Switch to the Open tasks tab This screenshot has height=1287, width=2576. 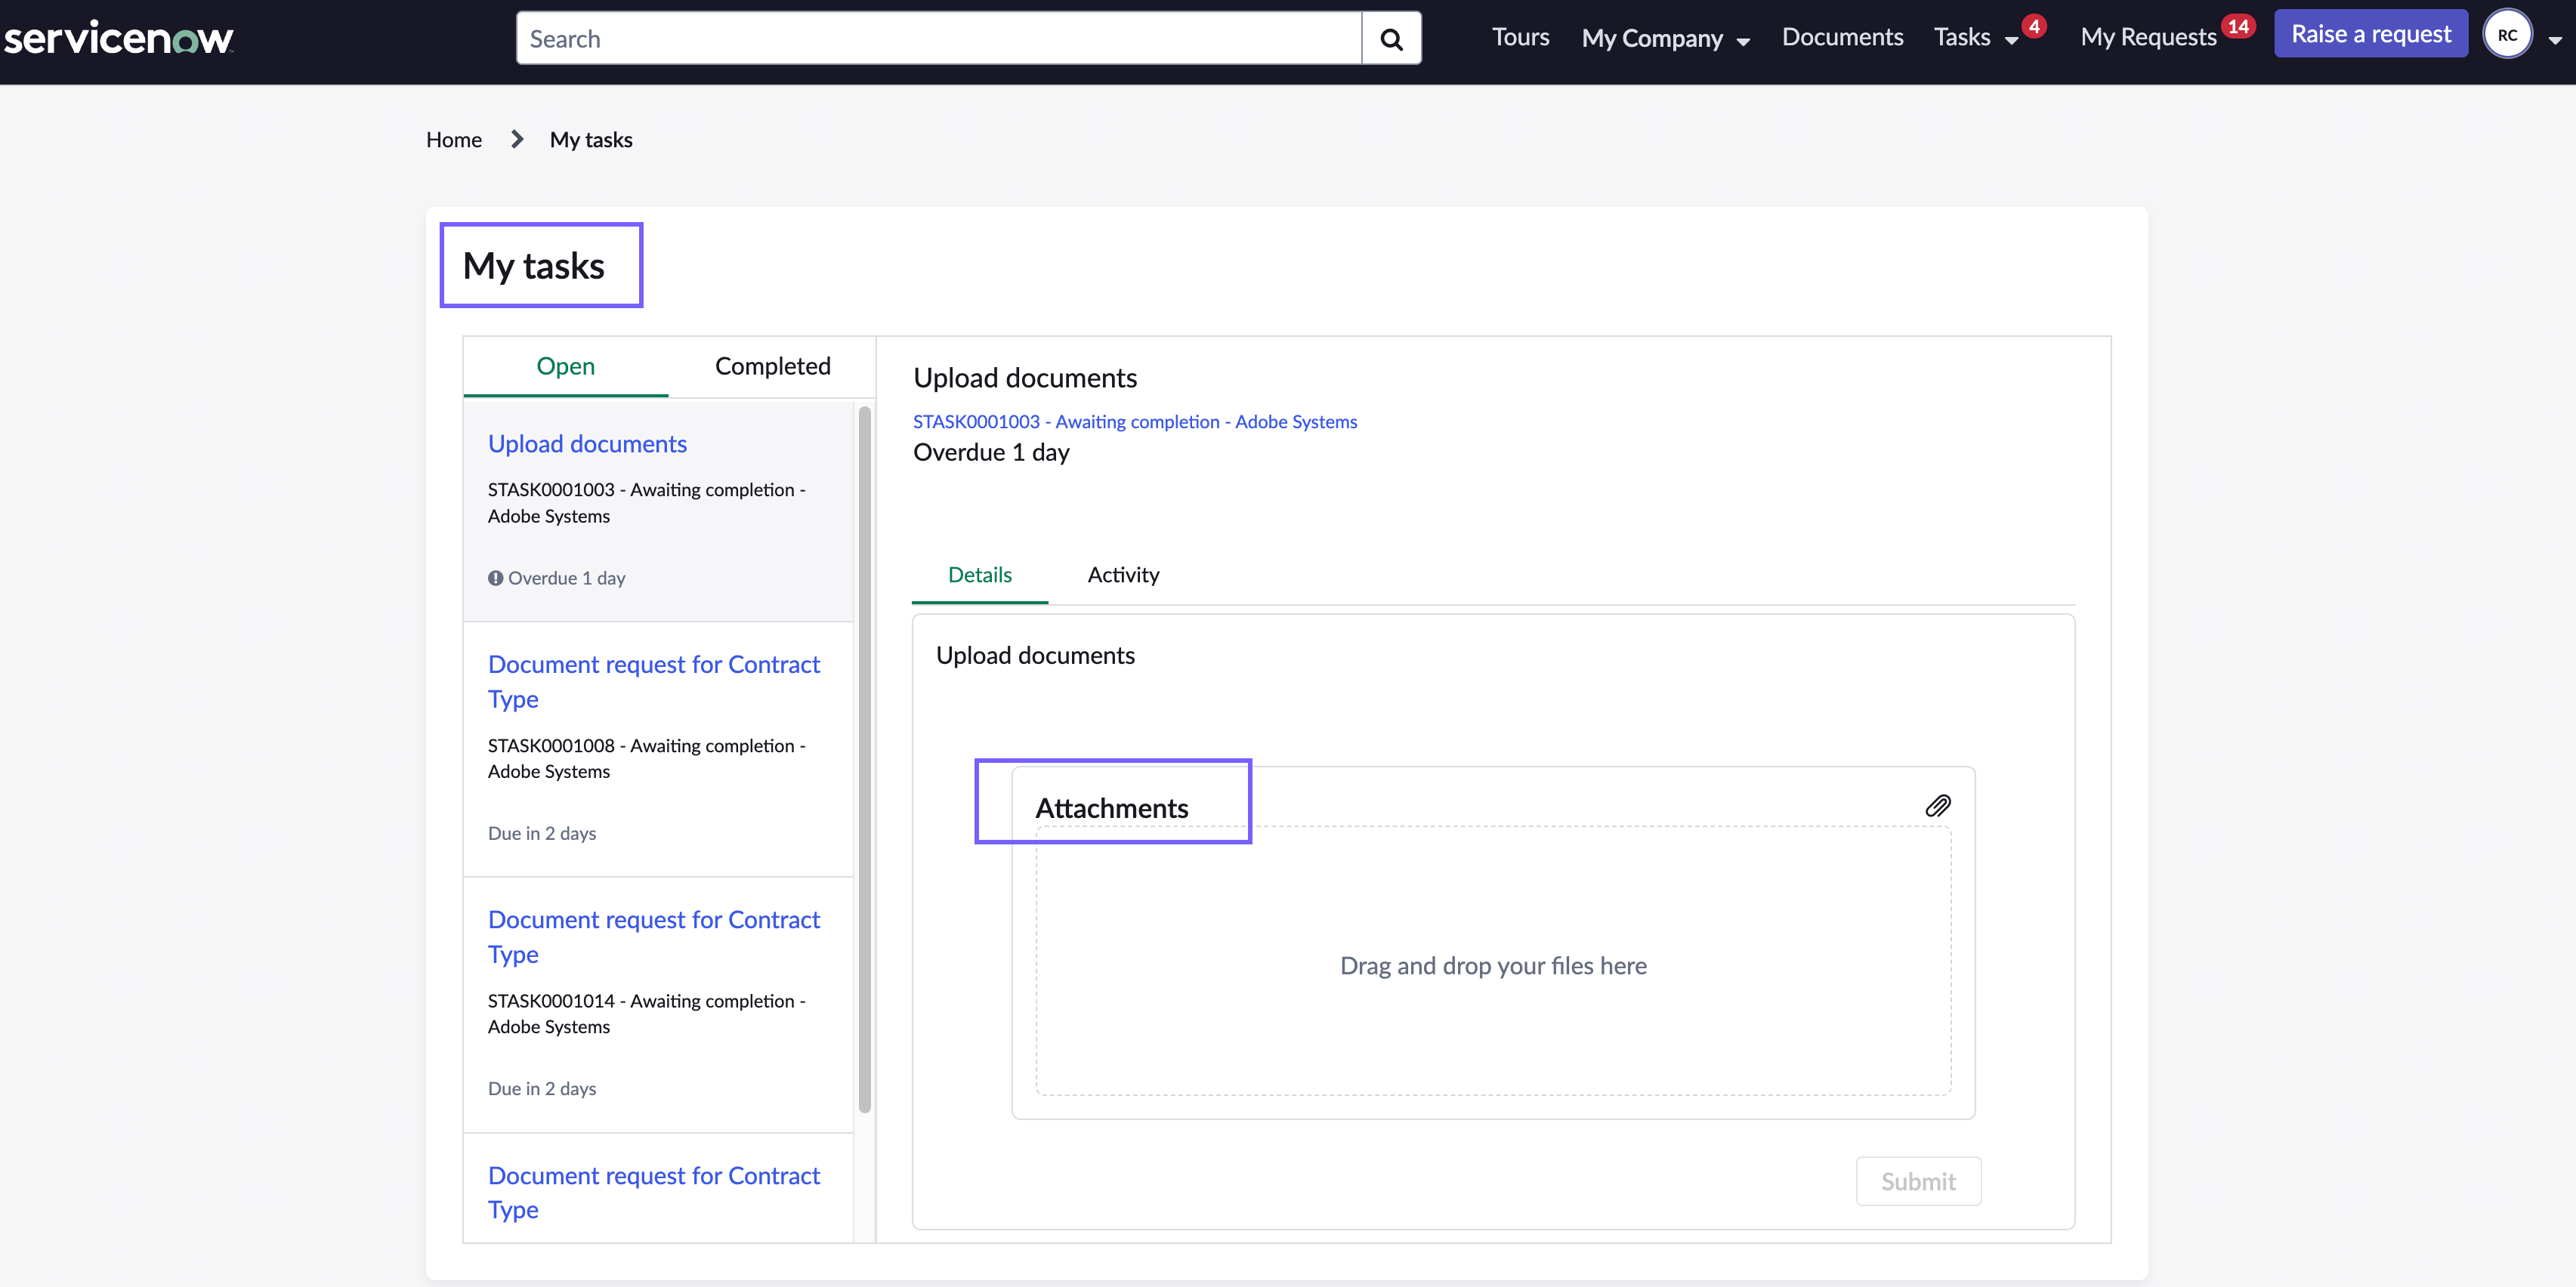[x=565, y=366]
